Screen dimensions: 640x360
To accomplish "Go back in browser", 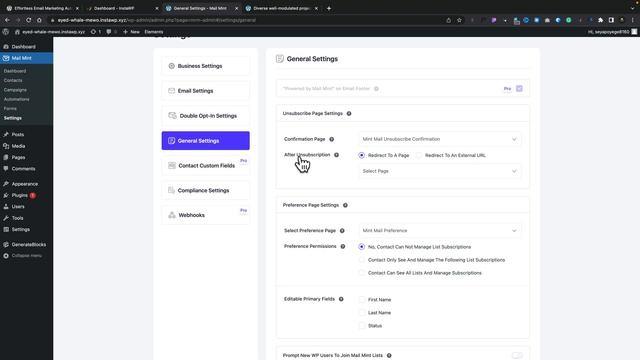I will coord(7,20).
